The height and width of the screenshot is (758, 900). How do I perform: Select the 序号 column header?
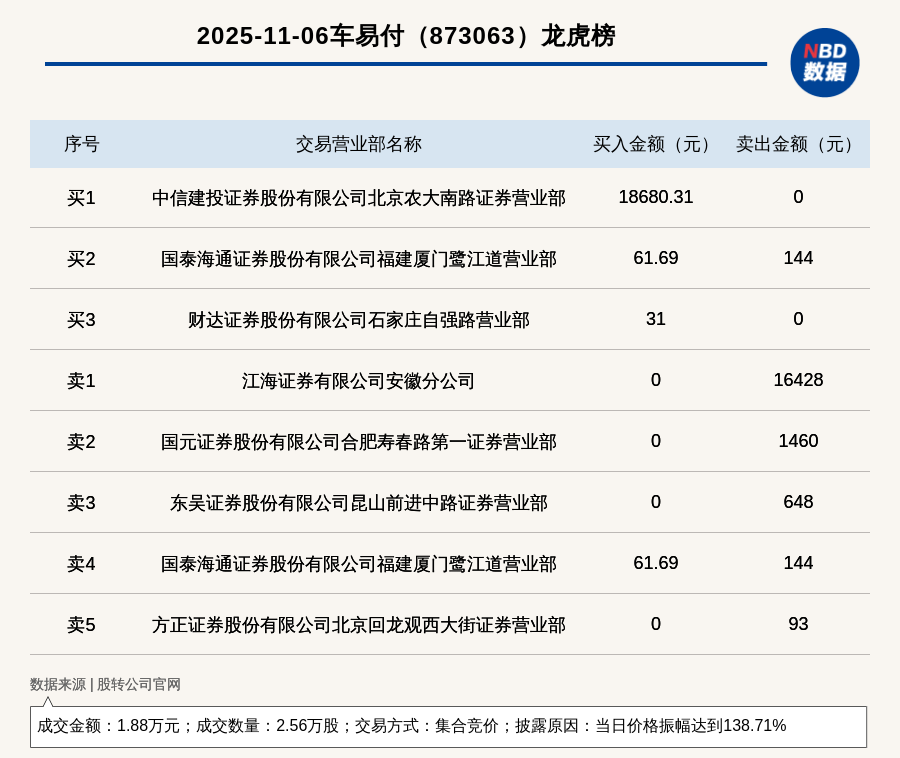click(81, 144)
